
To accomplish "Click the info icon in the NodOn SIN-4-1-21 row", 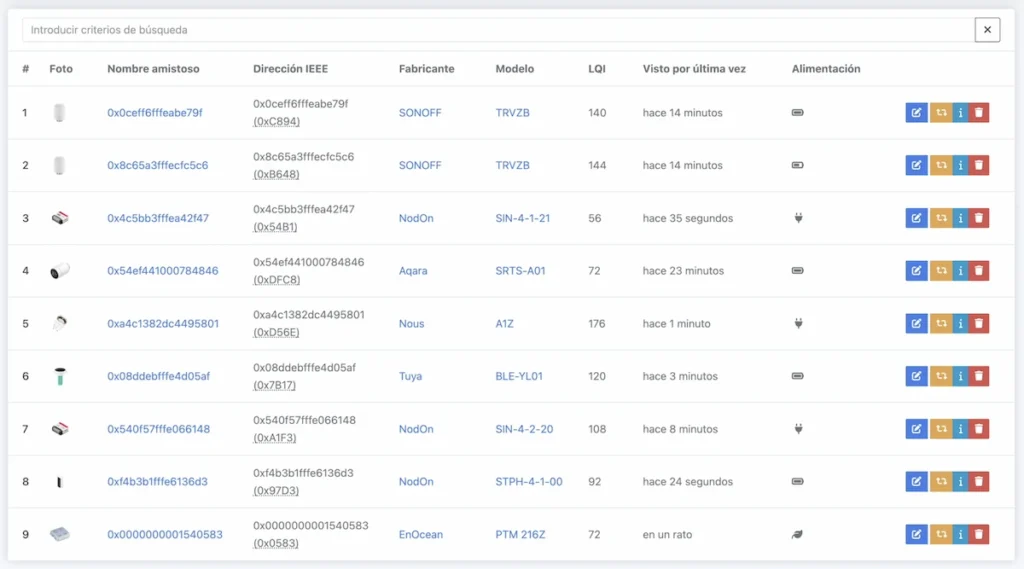I will click(x=960, y=218).
